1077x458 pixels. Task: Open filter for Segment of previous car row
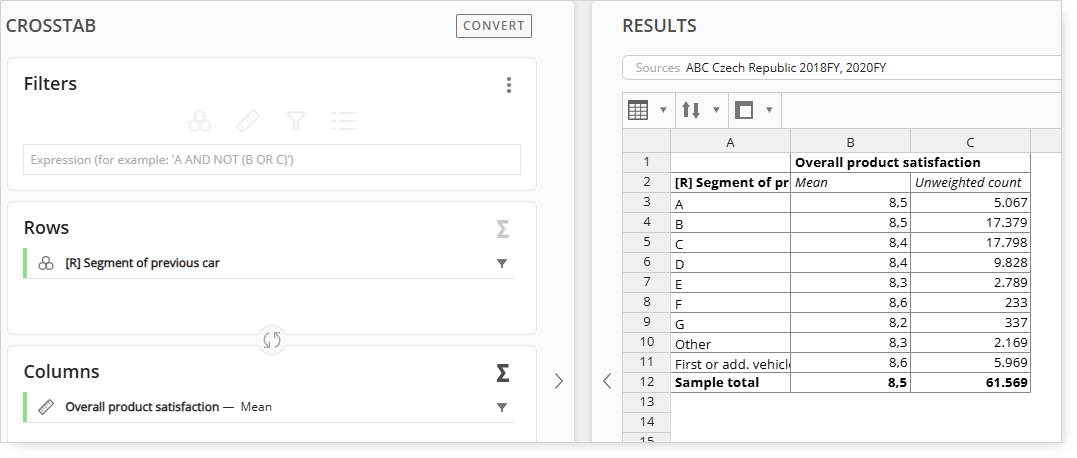pyautogui.click(x=502, y=263)
